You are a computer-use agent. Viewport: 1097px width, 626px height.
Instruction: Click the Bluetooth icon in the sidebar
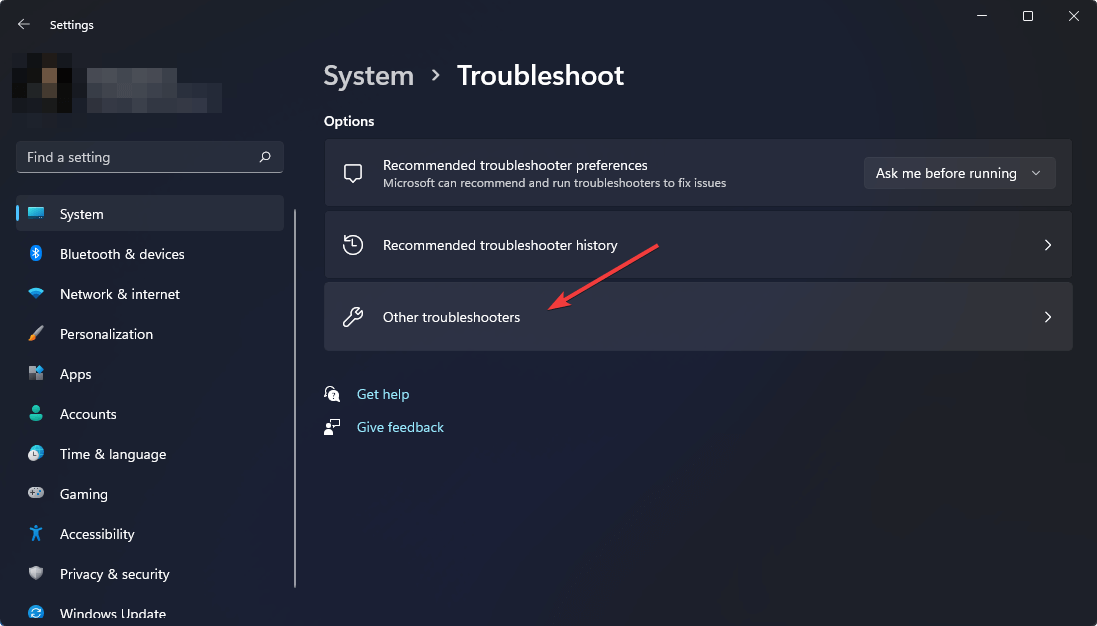35,254
